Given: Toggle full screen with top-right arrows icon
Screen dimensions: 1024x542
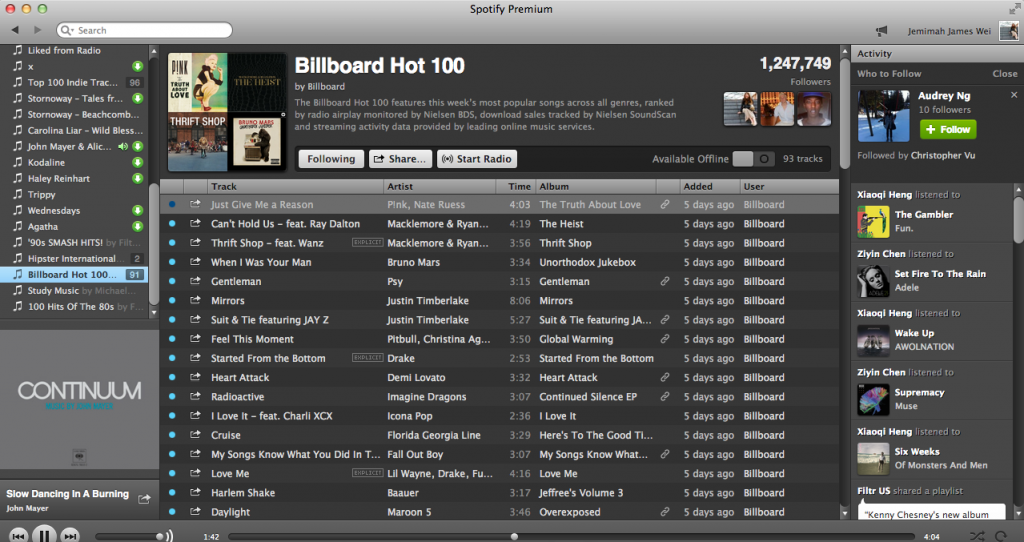Looking at the screenshot, I should [1014, 8].
